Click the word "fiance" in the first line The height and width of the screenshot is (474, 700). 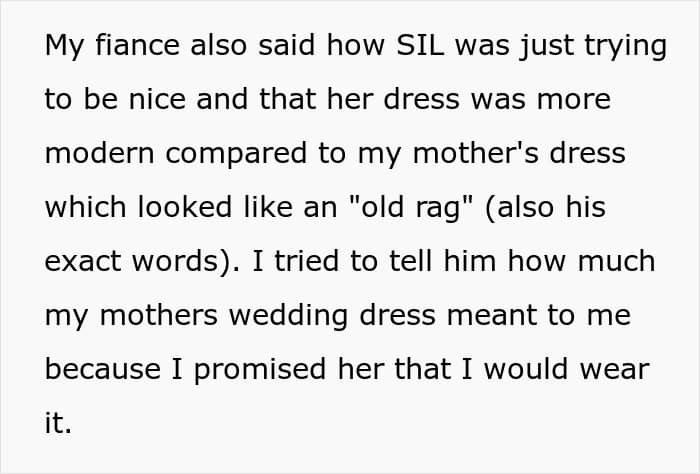pyautogui.click(x=137, y=45)
